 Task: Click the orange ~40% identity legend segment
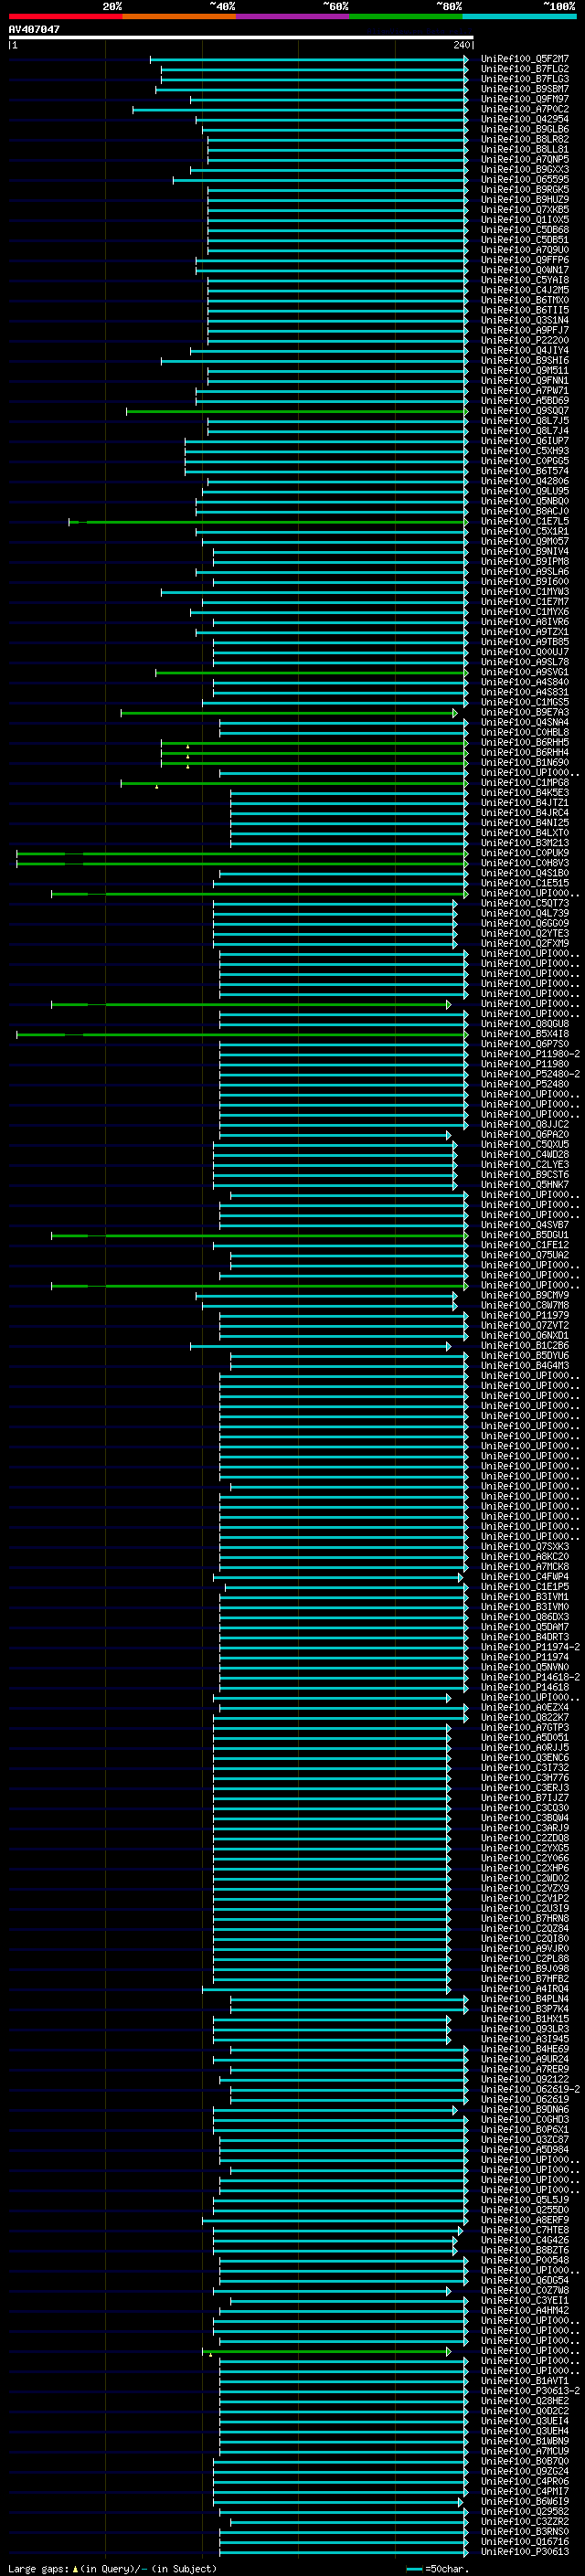179,16
